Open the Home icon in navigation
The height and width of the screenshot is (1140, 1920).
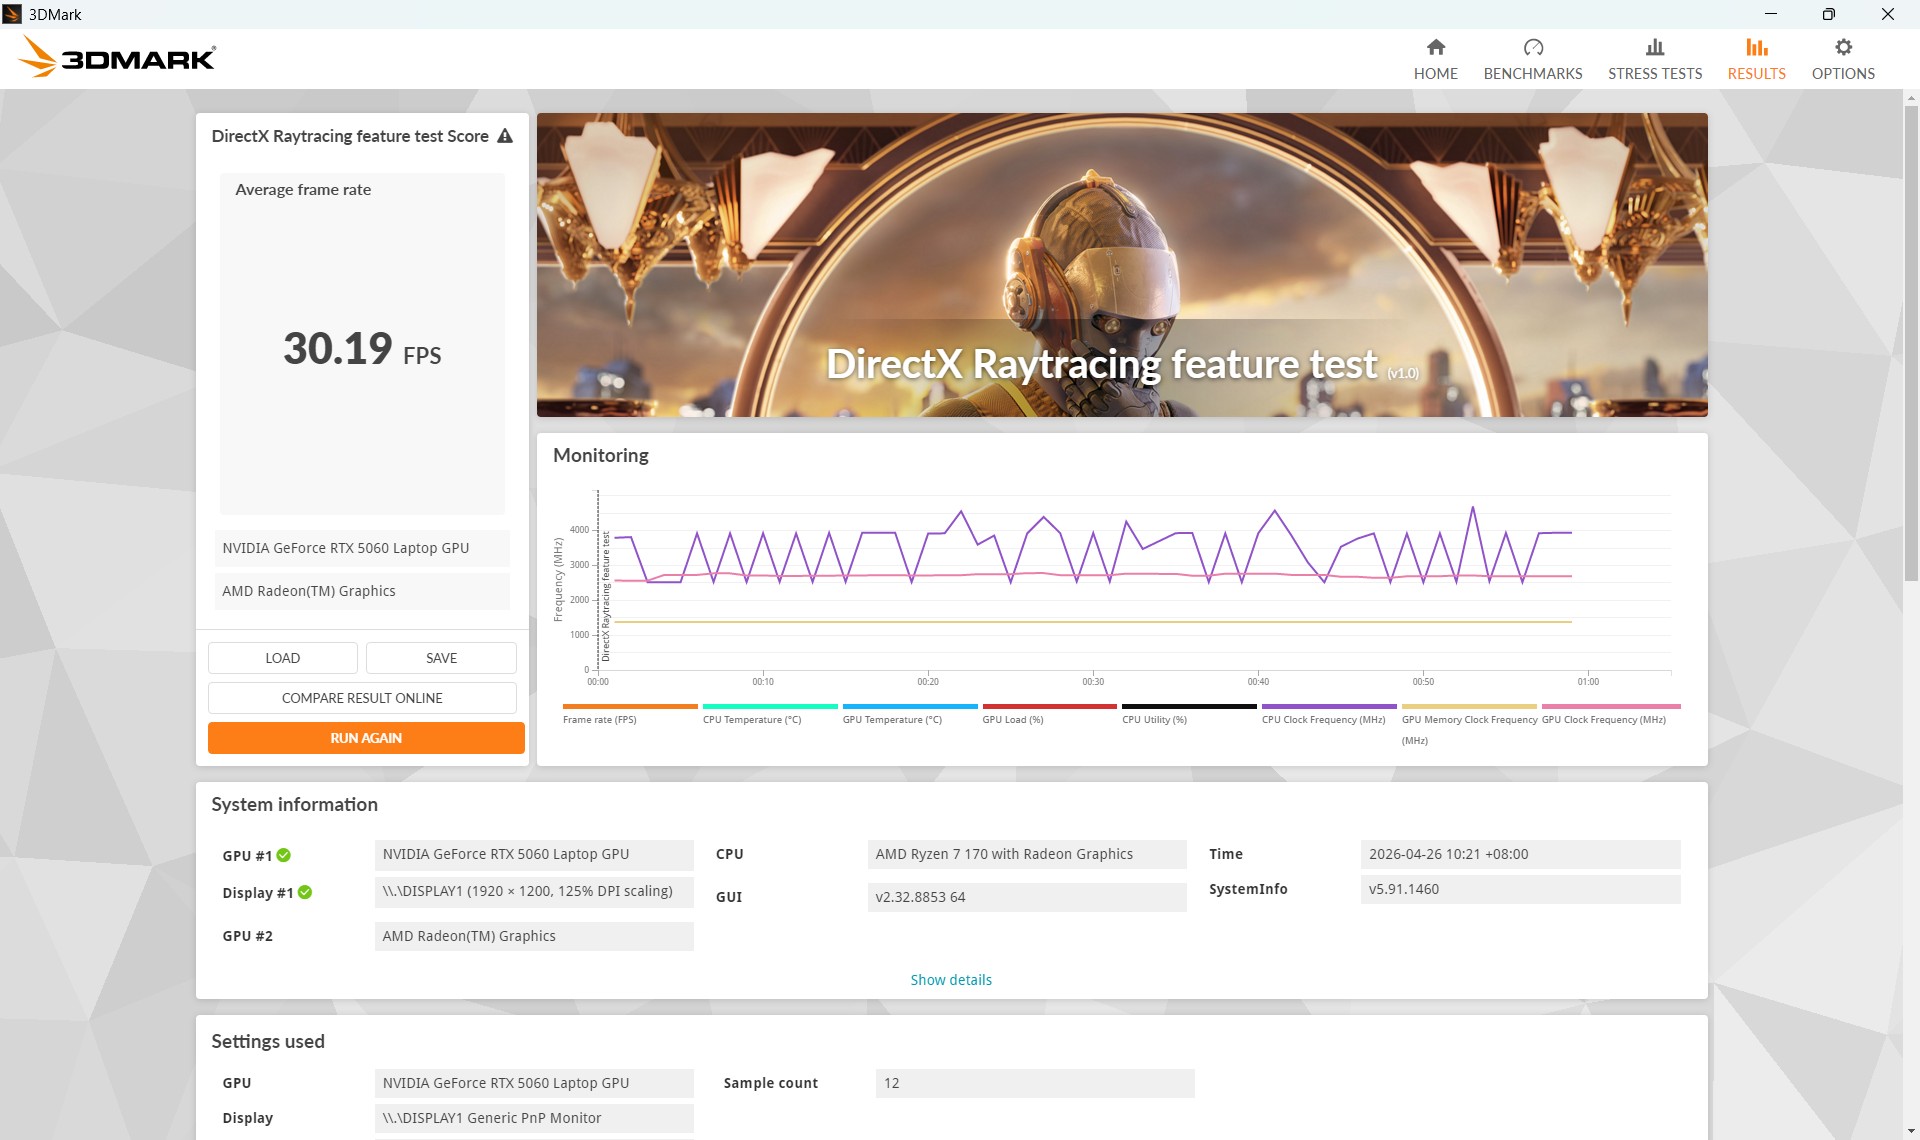1435,47
